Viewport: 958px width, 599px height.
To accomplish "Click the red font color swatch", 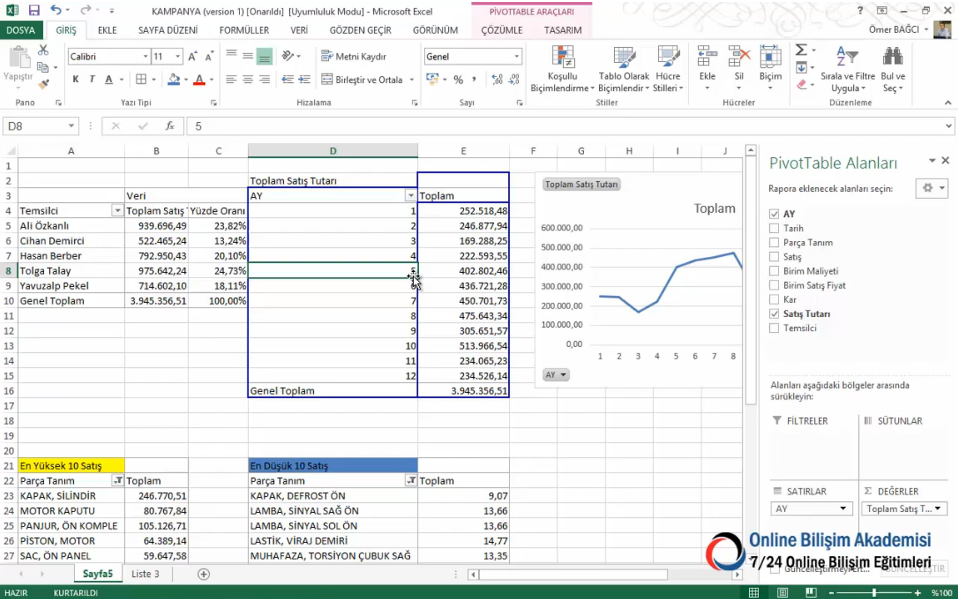I will [x=199, y=80].
